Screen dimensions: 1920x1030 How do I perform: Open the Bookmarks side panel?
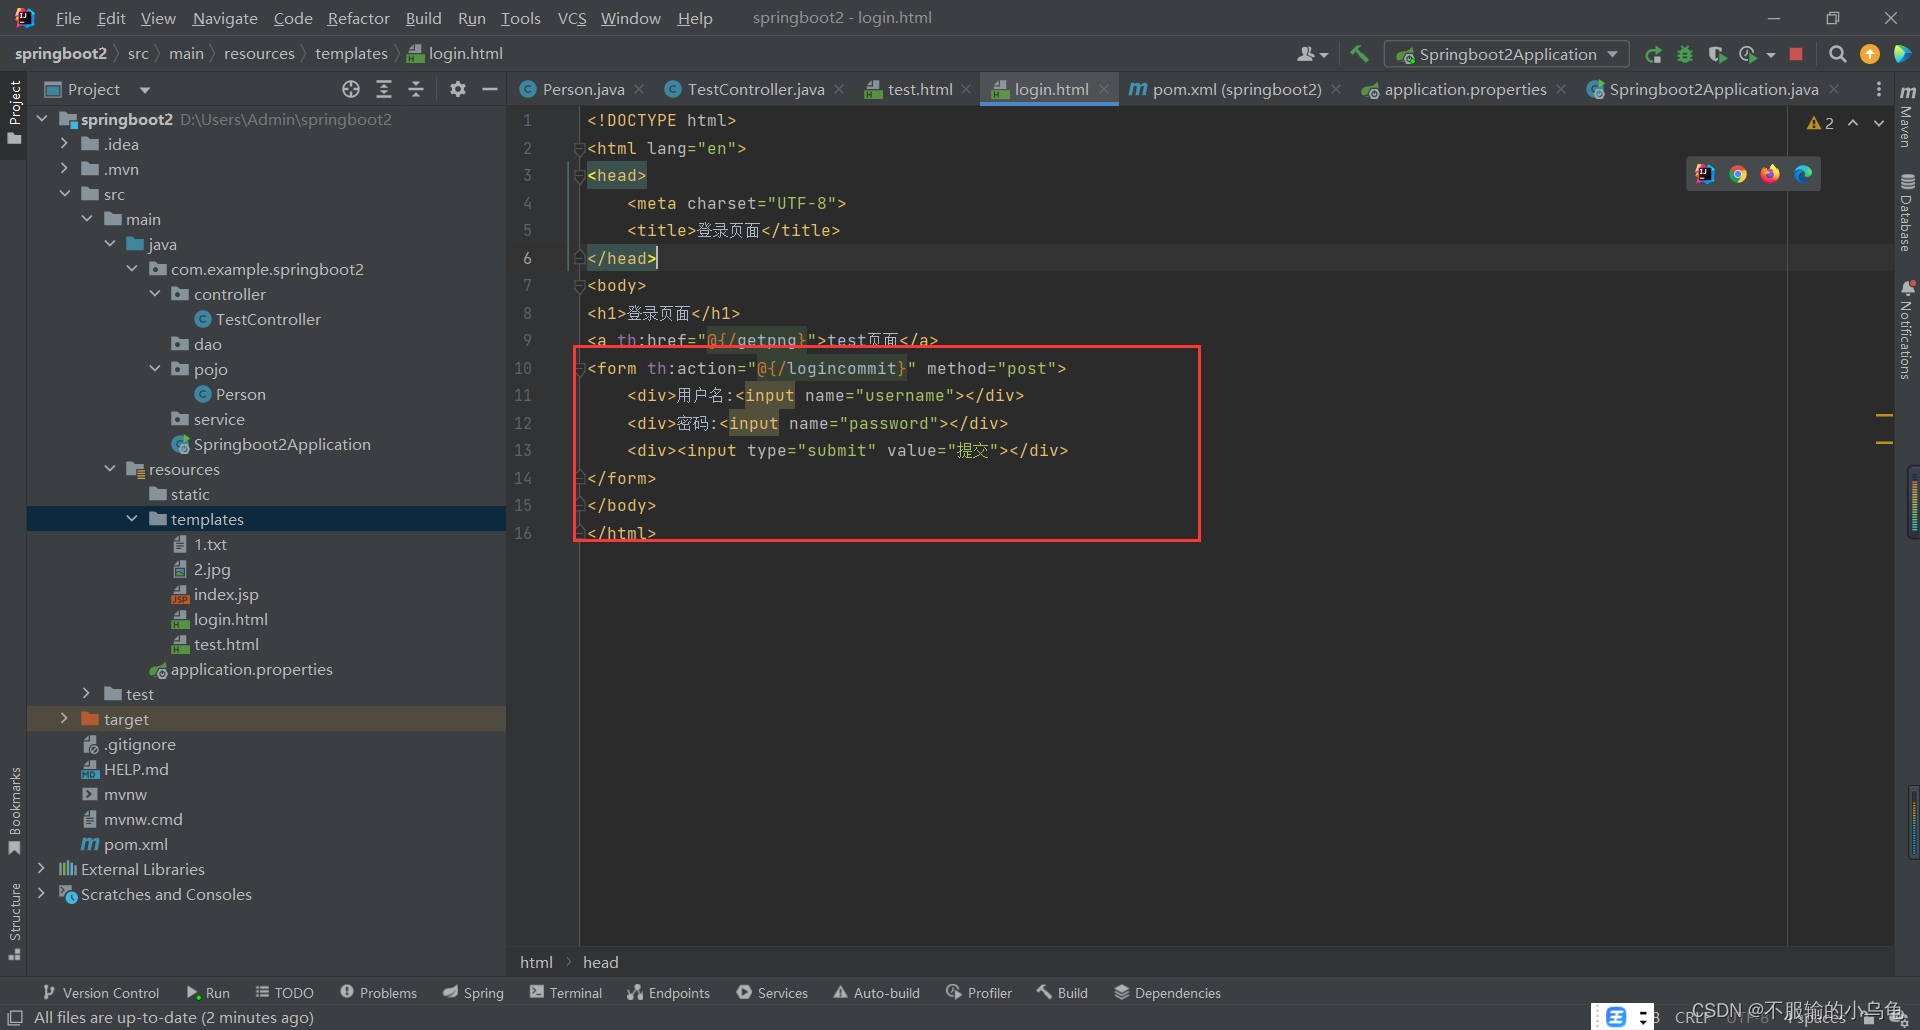click(14, 810)
